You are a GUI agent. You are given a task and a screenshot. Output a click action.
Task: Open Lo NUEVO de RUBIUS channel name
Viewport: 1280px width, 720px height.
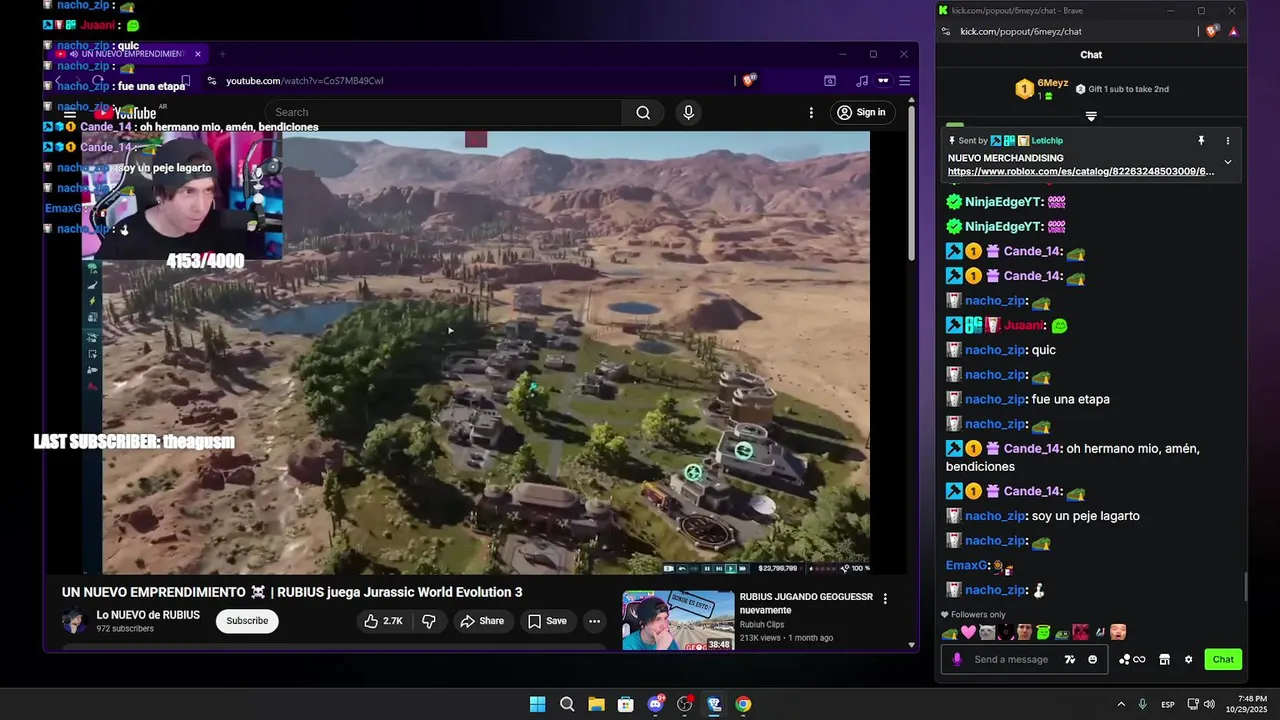pyautogui.click(x=148, y=615)
